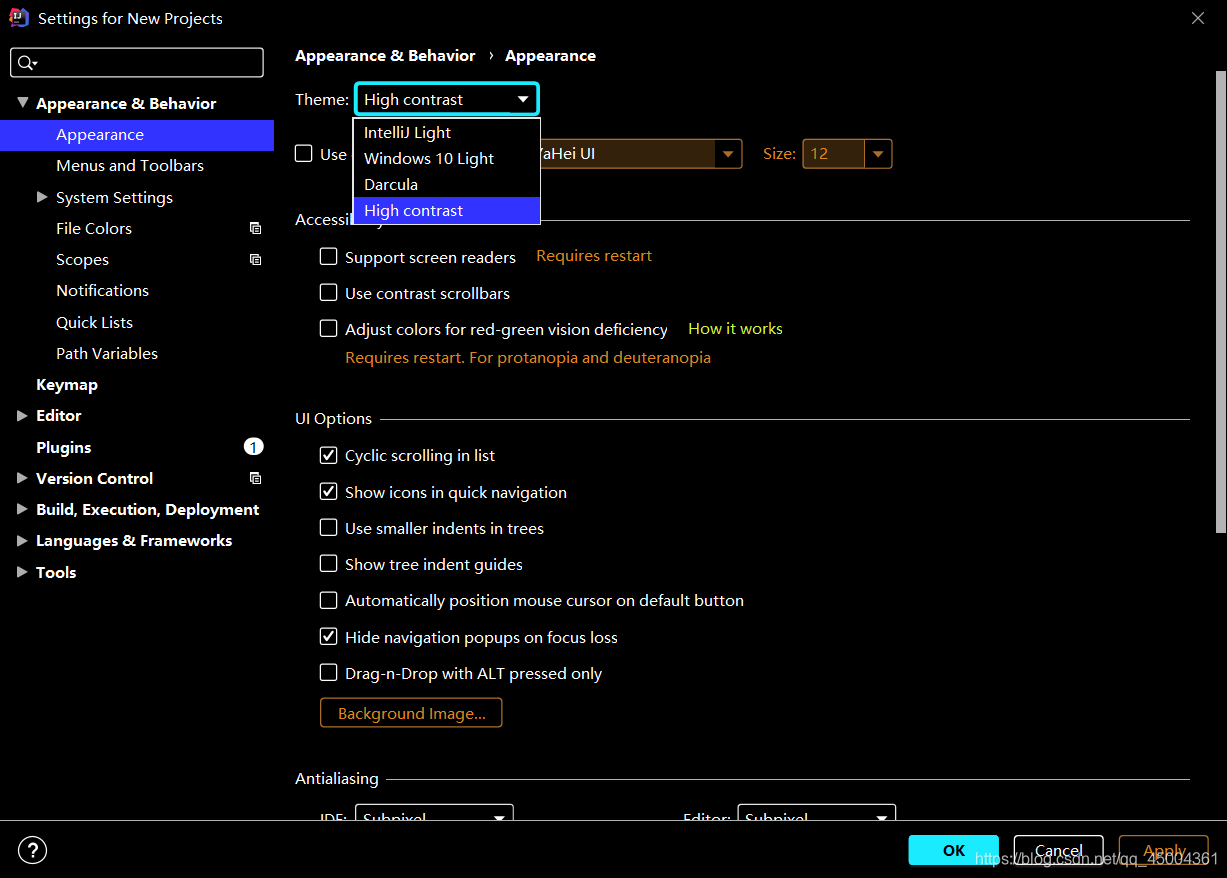
Task: Click the Apply button
Action: pyautogui.click(x=1164, y=850)
